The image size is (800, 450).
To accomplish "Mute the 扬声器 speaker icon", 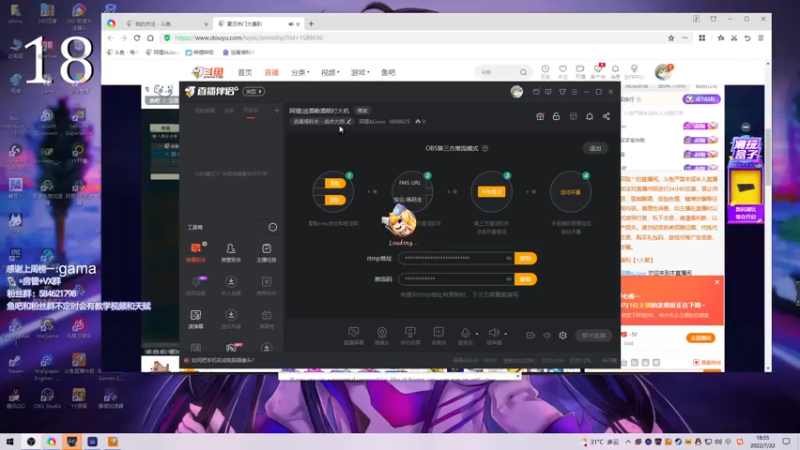I will pyautogui.click(x=493, y=335).
